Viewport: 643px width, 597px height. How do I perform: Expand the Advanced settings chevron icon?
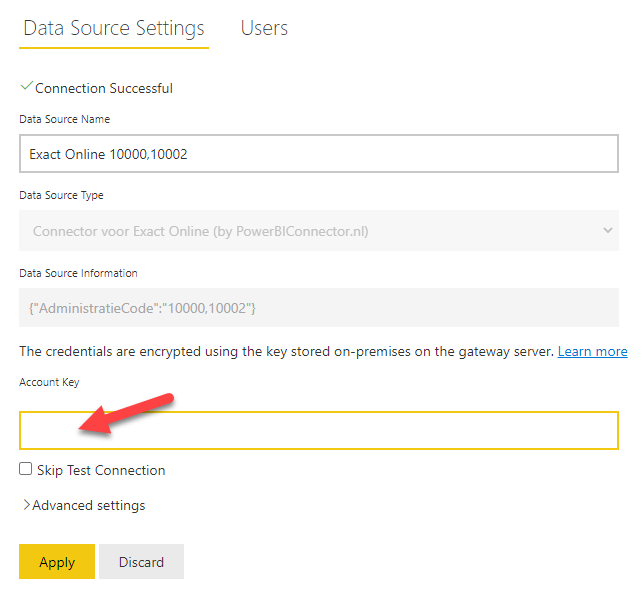coord(26,505)
